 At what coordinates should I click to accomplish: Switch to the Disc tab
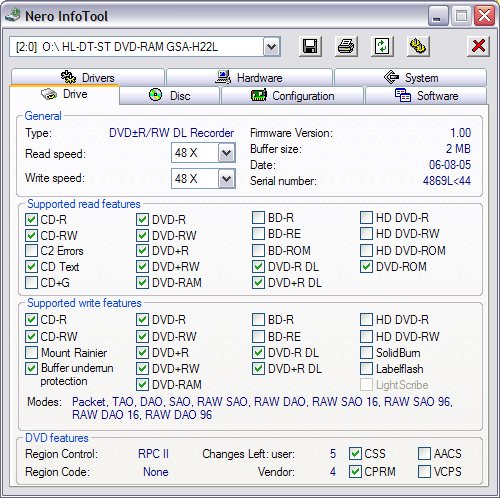[170, 96]
